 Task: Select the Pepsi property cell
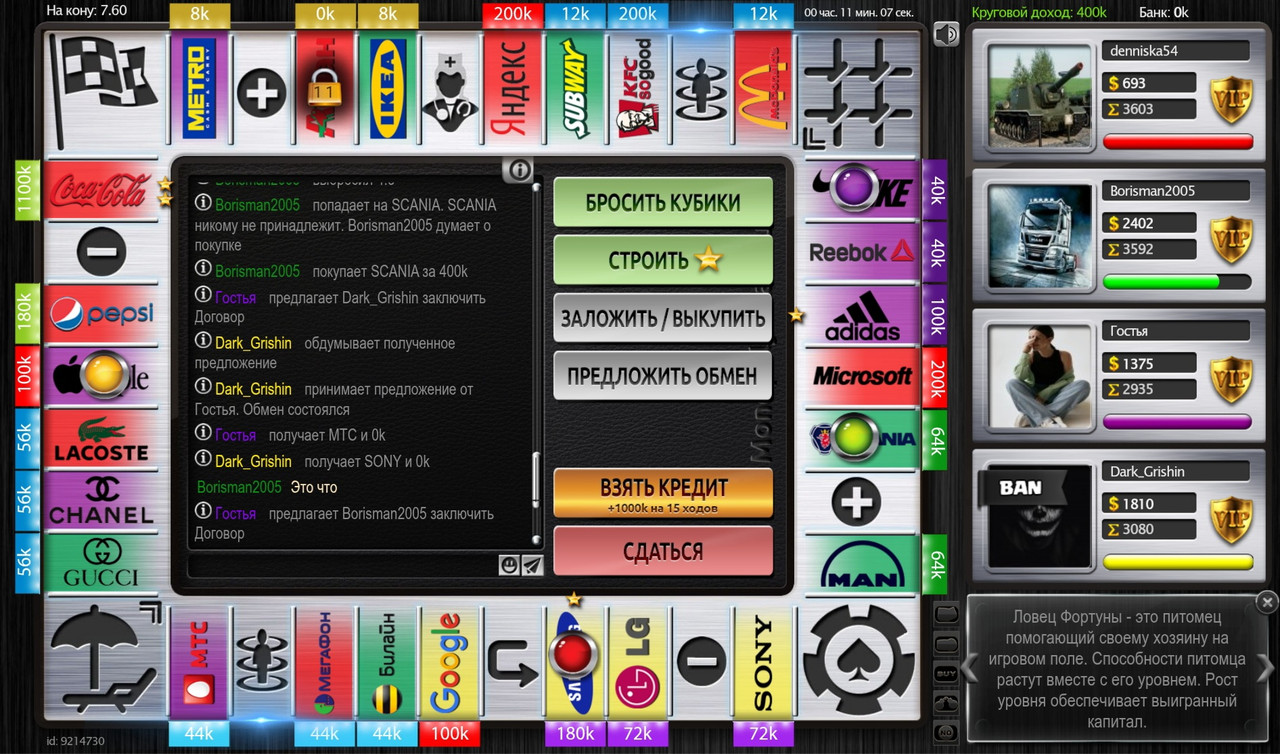point(102,314)
